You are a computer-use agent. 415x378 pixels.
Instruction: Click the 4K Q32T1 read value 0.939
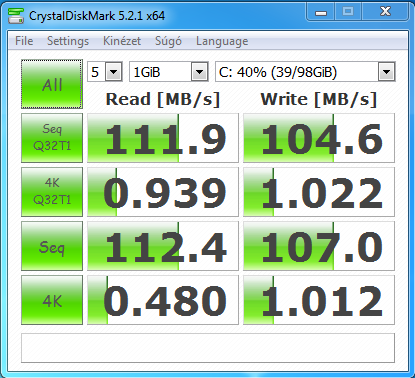(163, 192)
